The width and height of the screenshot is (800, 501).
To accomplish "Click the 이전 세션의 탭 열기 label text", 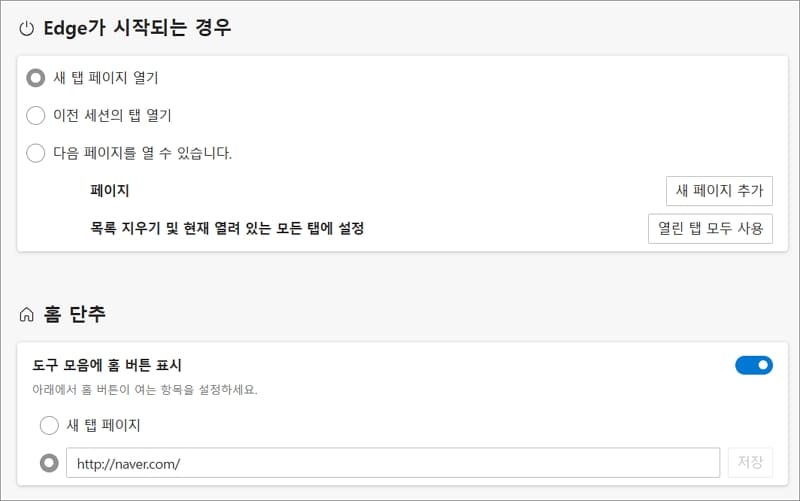I will [112, 115].
